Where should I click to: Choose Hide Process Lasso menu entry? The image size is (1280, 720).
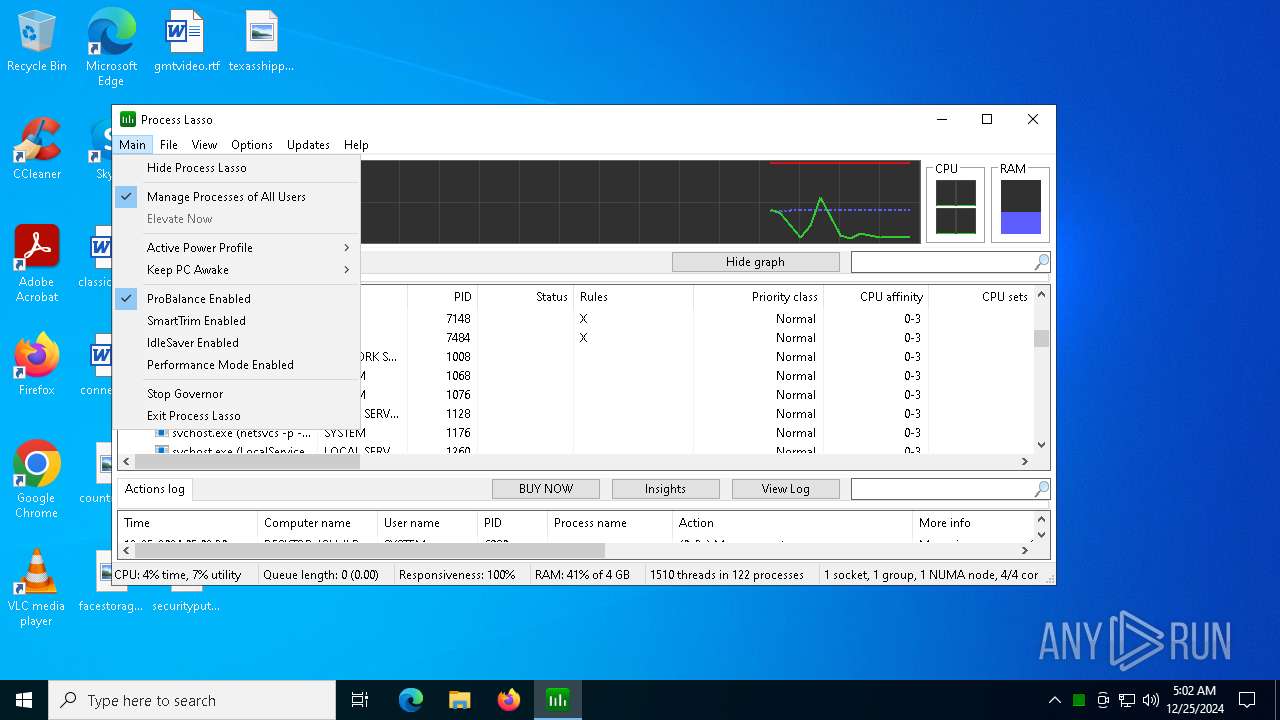coord(236,168)
